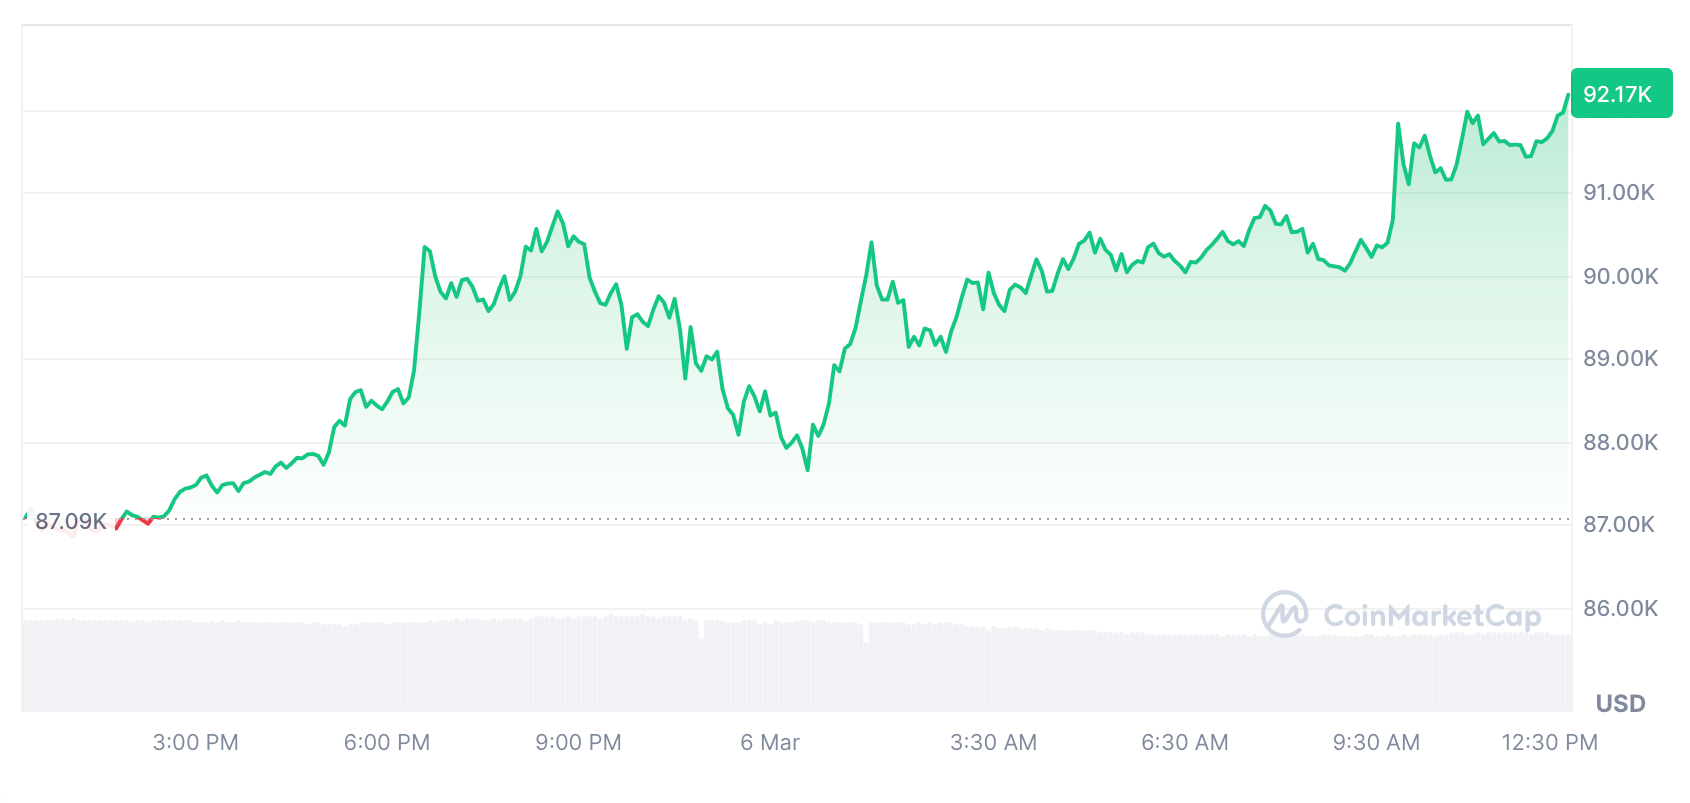Click the 87.00K price axis label
The image size is (1690, 803).
1619,524
